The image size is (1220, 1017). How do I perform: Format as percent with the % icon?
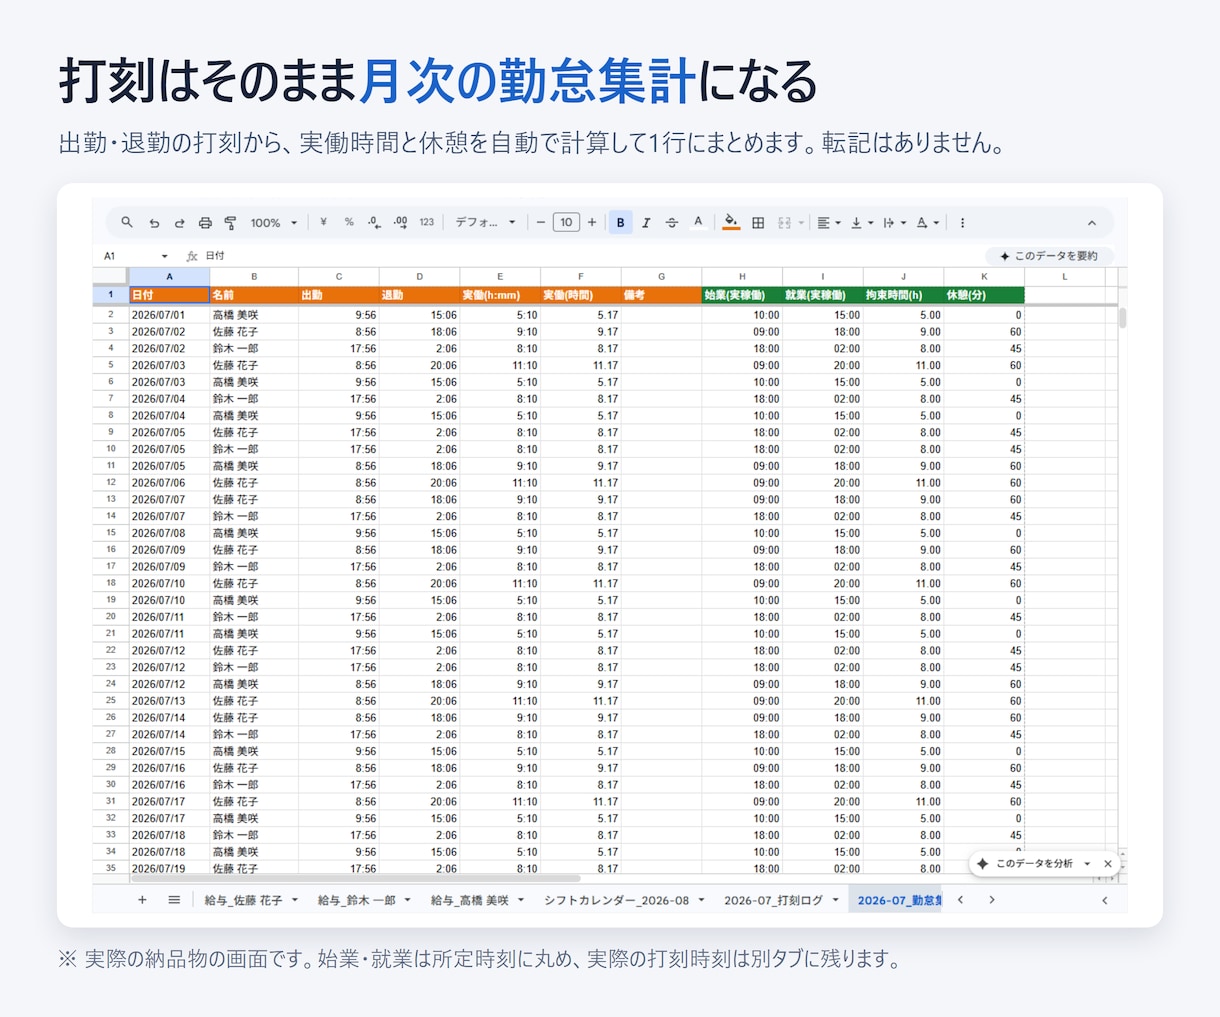click(x=349, y=222)
